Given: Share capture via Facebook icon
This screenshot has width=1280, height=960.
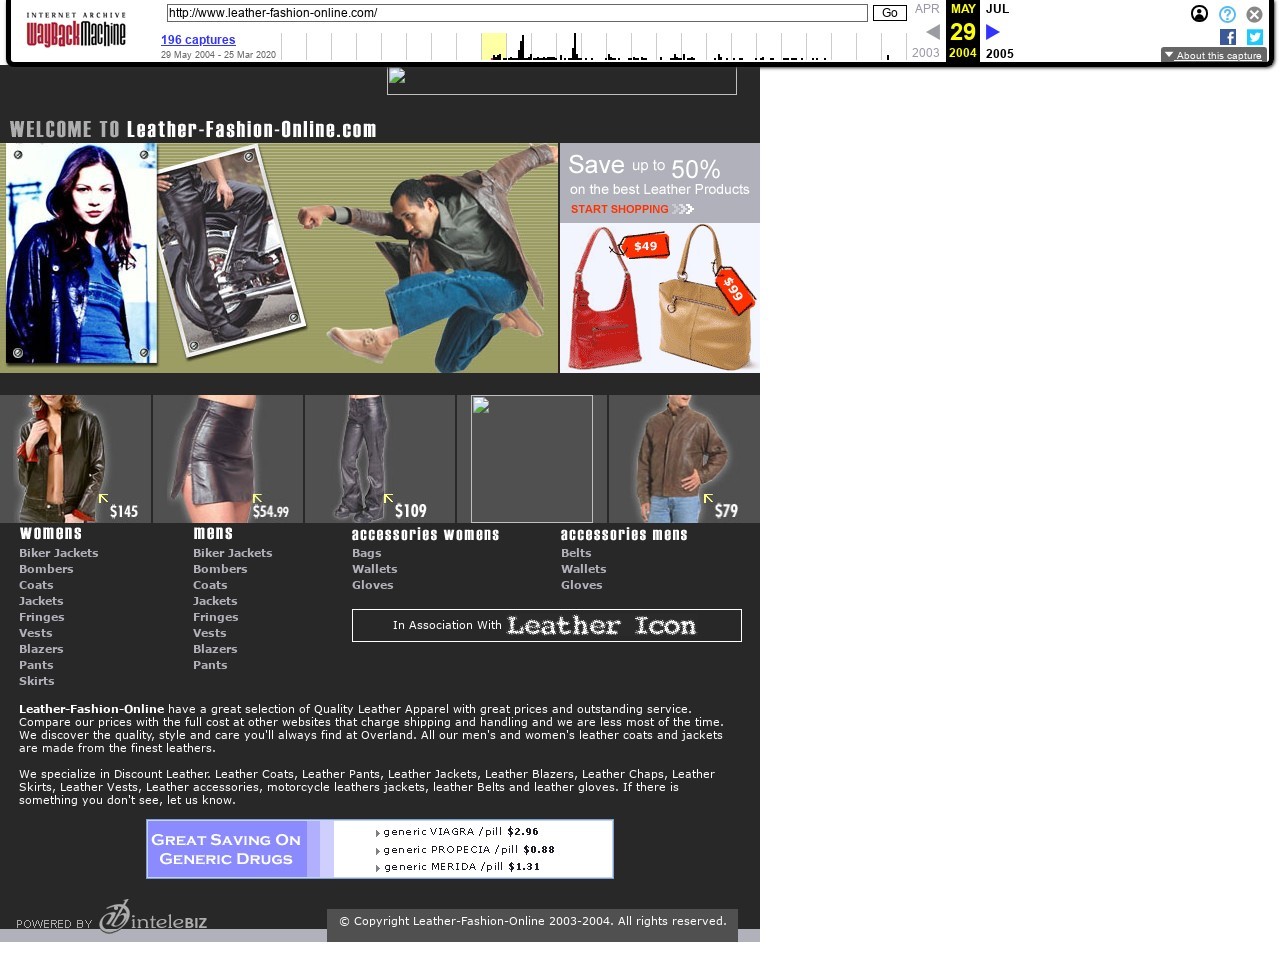Looking at the screenshot, I should tap(1228, 37).
